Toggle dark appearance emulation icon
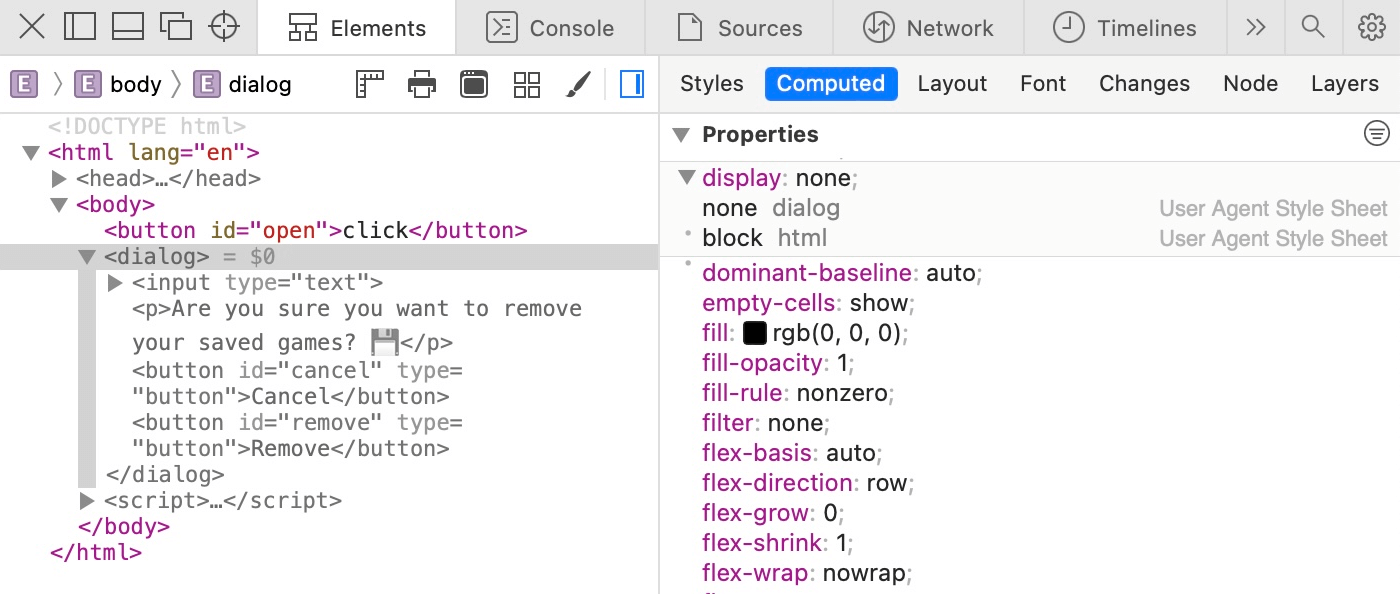Screen dimensions: 1400x594 pos(474,84)
